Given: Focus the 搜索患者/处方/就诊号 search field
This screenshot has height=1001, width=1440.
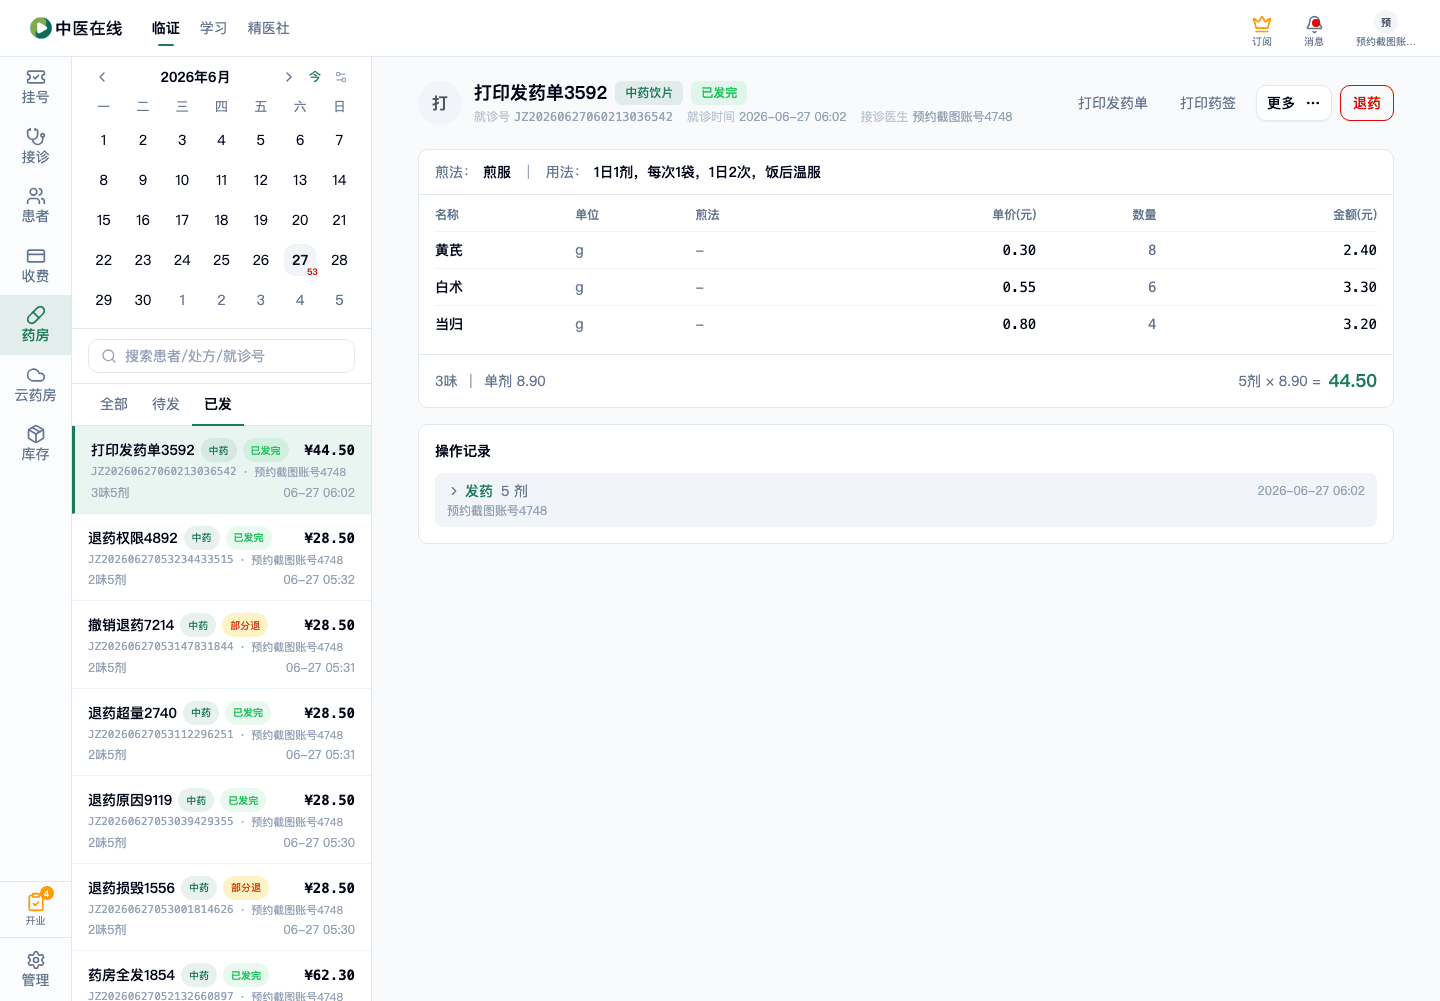Looking at the screenshot, I should (x=221, y=356).
